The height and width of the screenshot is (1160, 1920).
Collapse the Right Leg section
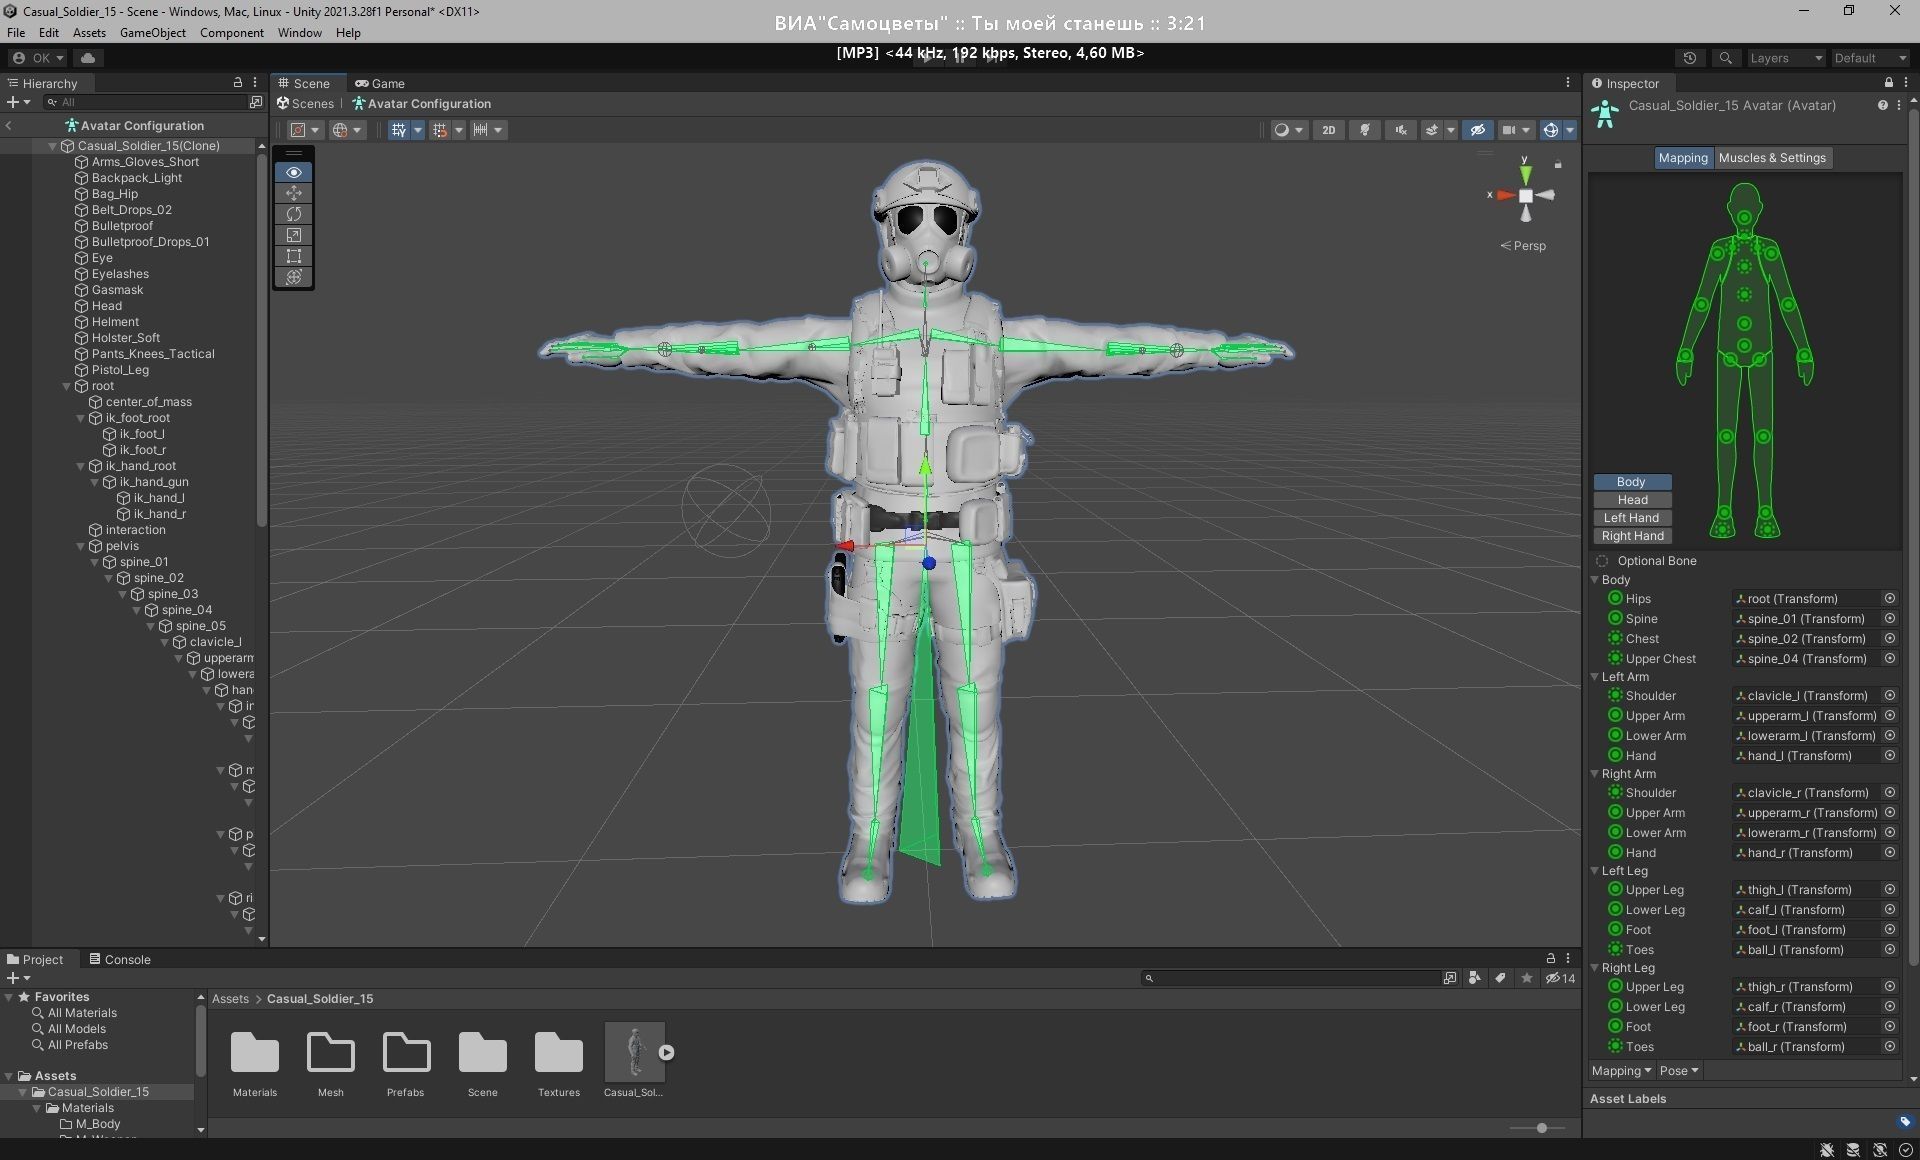click(x=1595, y=968)
